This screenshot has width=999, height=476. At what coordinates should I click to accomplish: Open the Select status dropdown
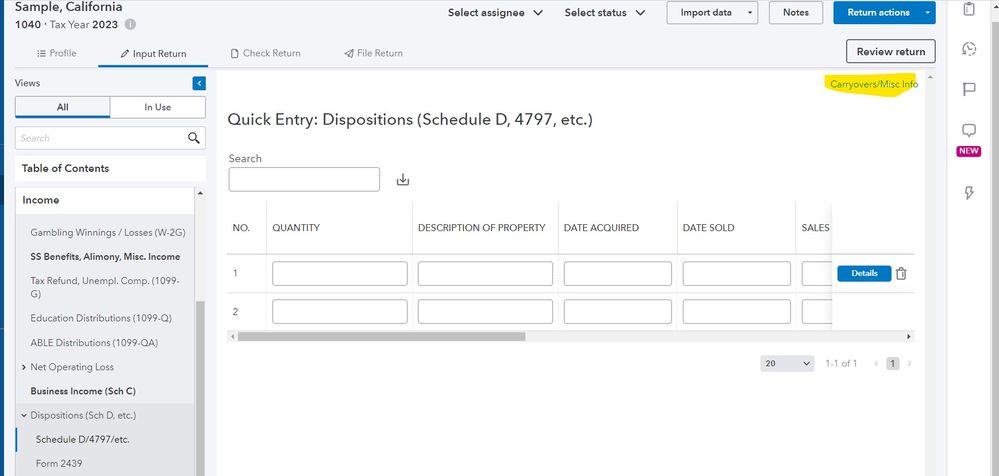[609, 13]
